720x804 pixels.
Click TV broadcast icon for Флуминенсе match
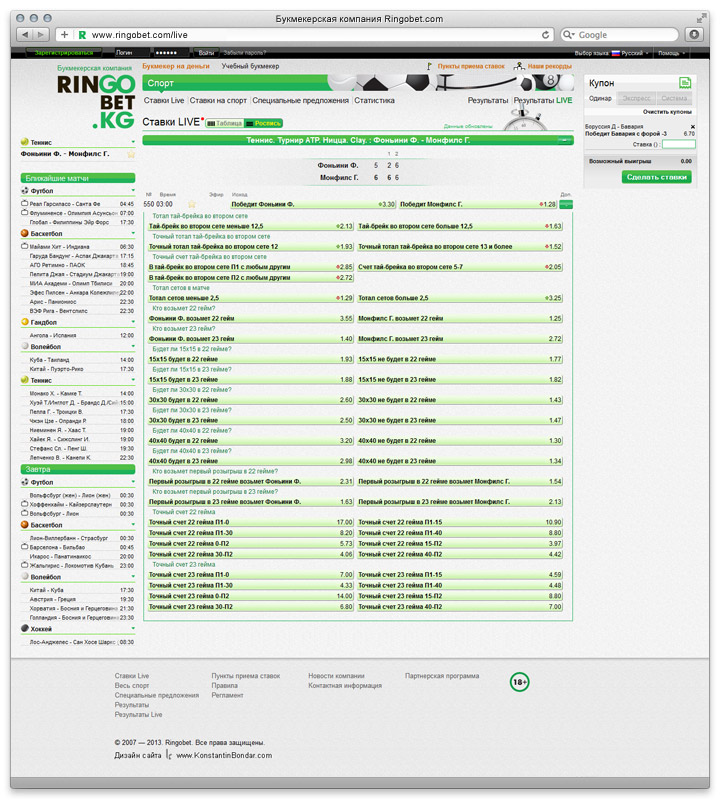click(24, 212)
